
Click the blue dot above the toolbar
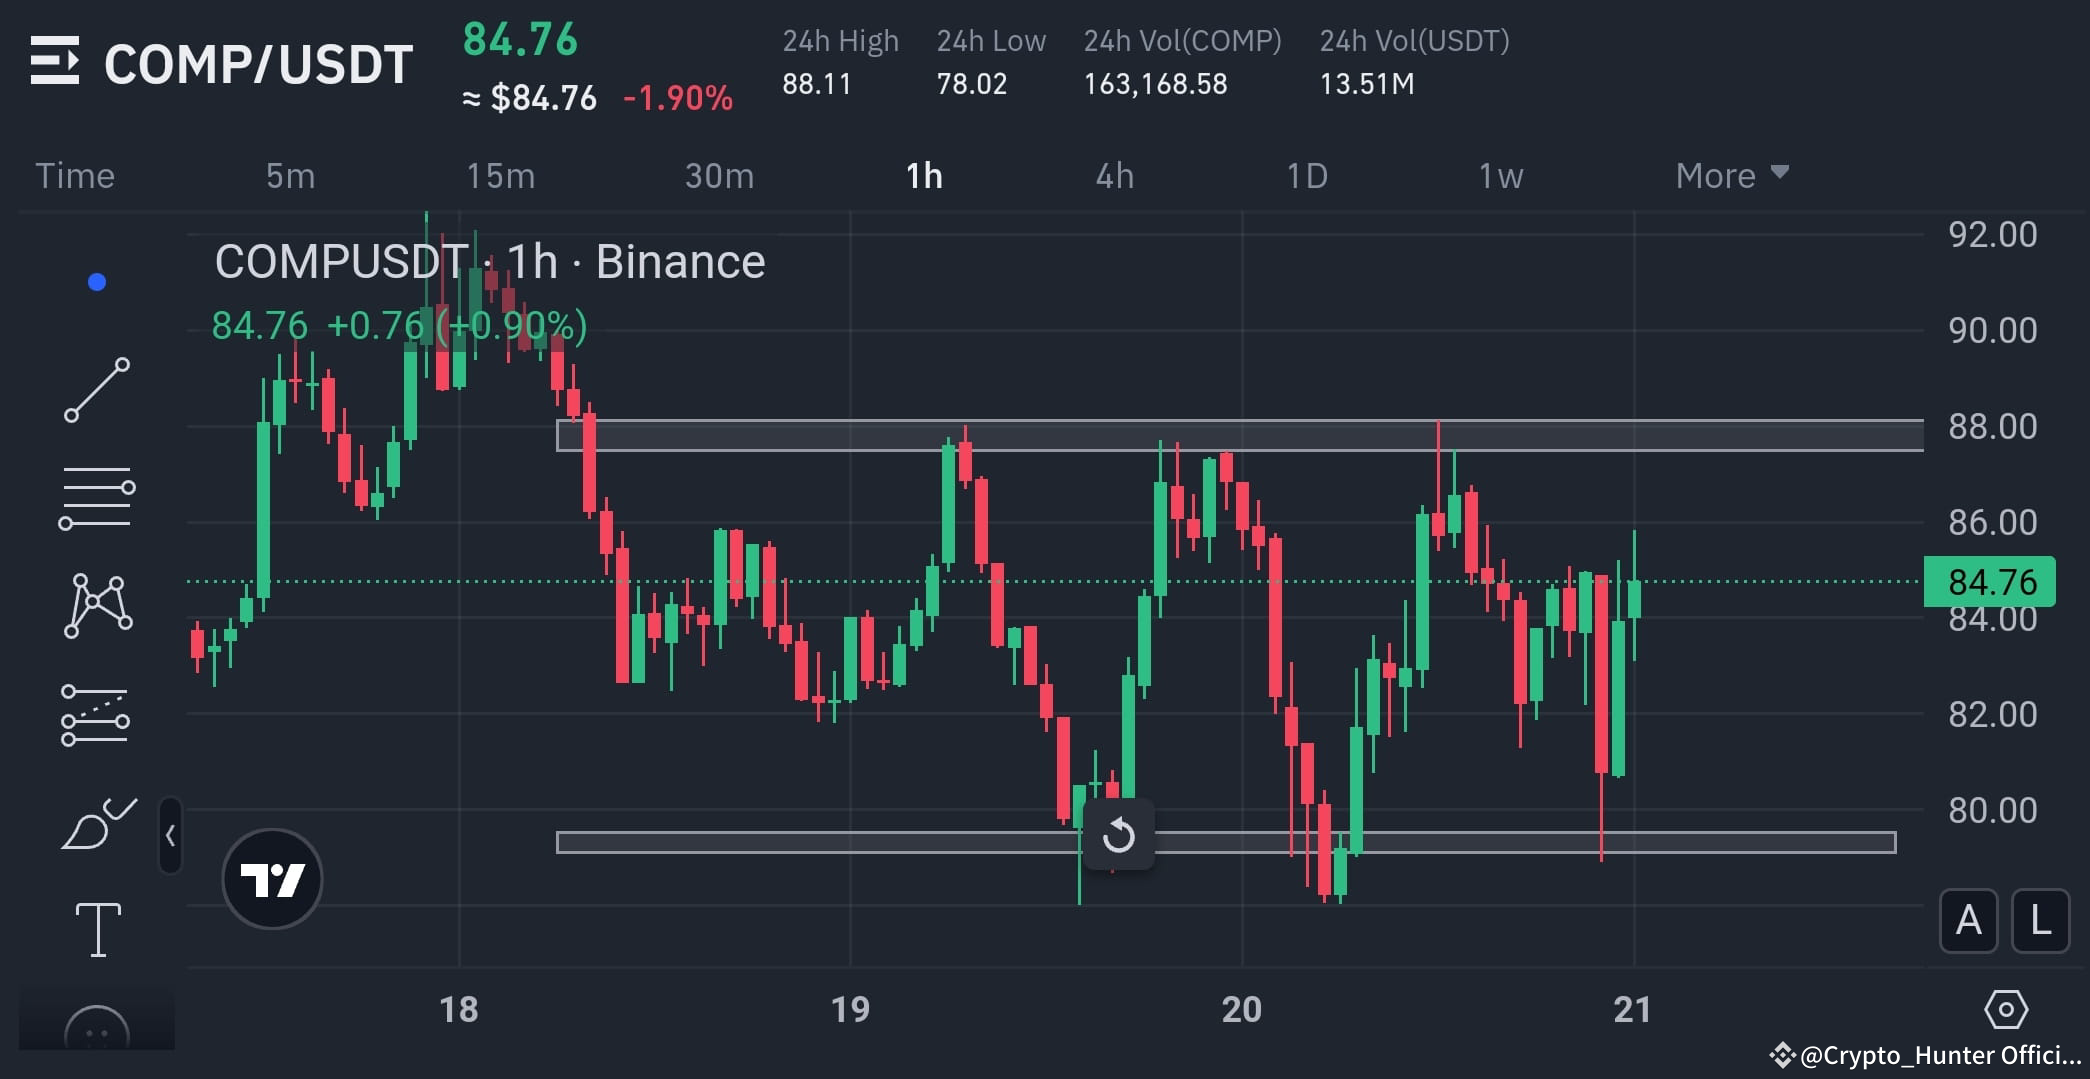point(96,281)
